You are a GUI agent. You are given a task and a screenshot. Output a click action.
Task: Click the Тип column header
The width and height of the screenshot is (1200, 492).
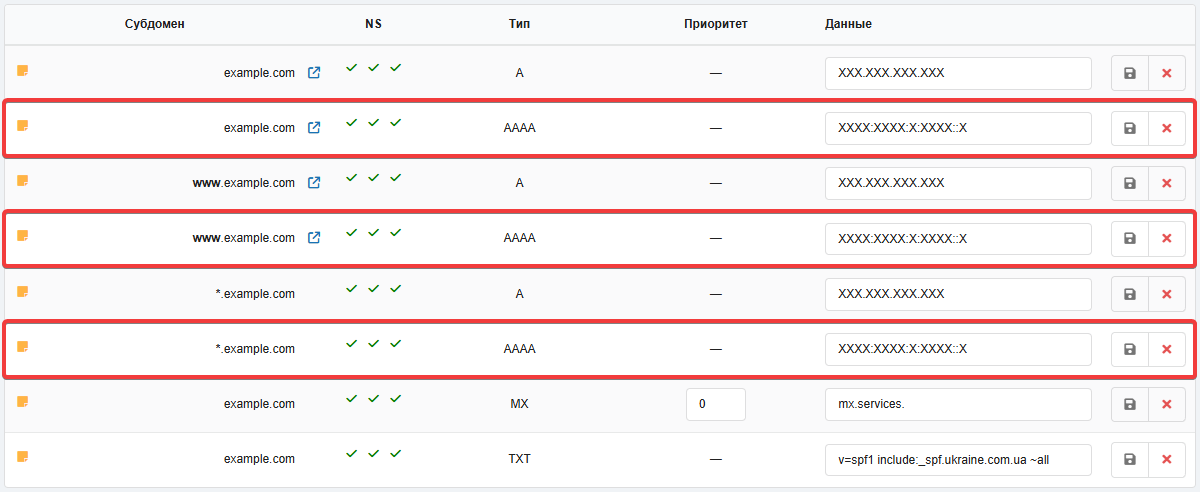pyautogui.click(x=519, y=23)
